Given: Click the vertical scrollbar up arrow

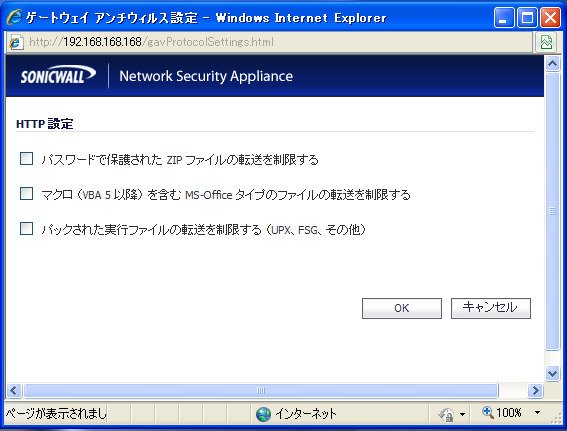Looking at the screenshot, I should point(553,64).
